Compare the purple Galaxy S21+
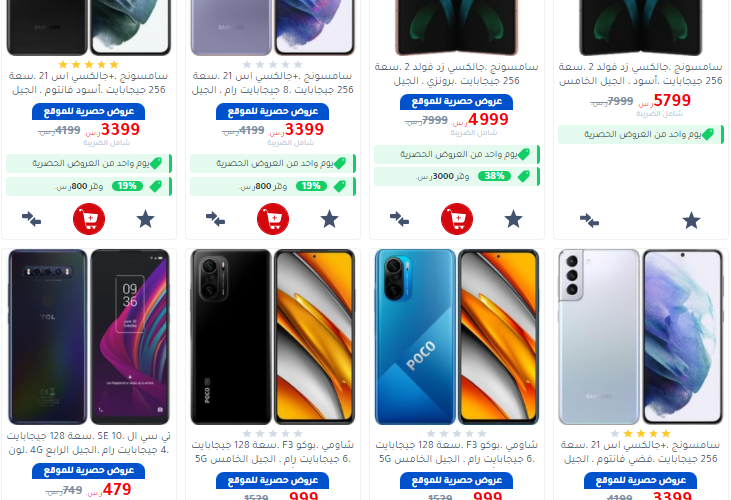731x500 pixels. click(215, 219)
